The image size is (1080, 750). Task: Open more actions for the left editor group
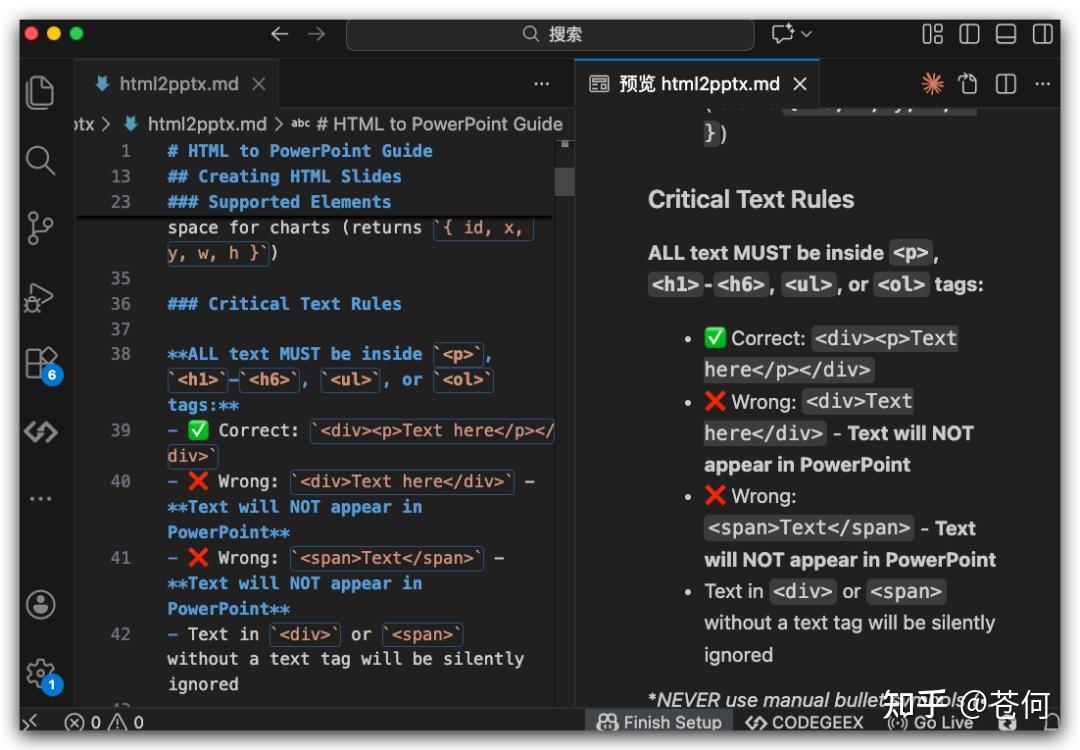541,84
